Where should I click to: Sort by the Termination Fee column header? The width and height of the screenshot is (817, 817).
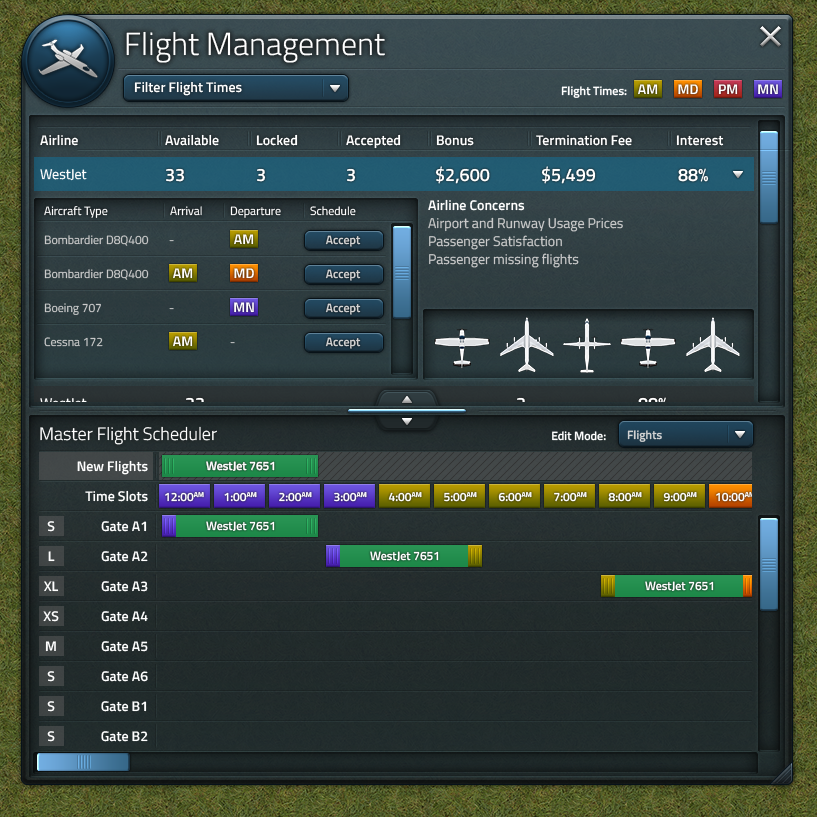pyautogui.click(x=584, y=140)
